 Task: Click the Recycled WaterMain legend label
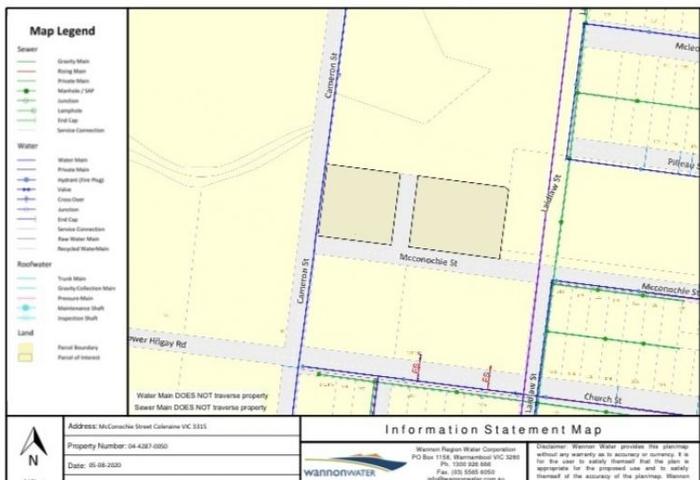pyautogui.click(x=83, y=249)
